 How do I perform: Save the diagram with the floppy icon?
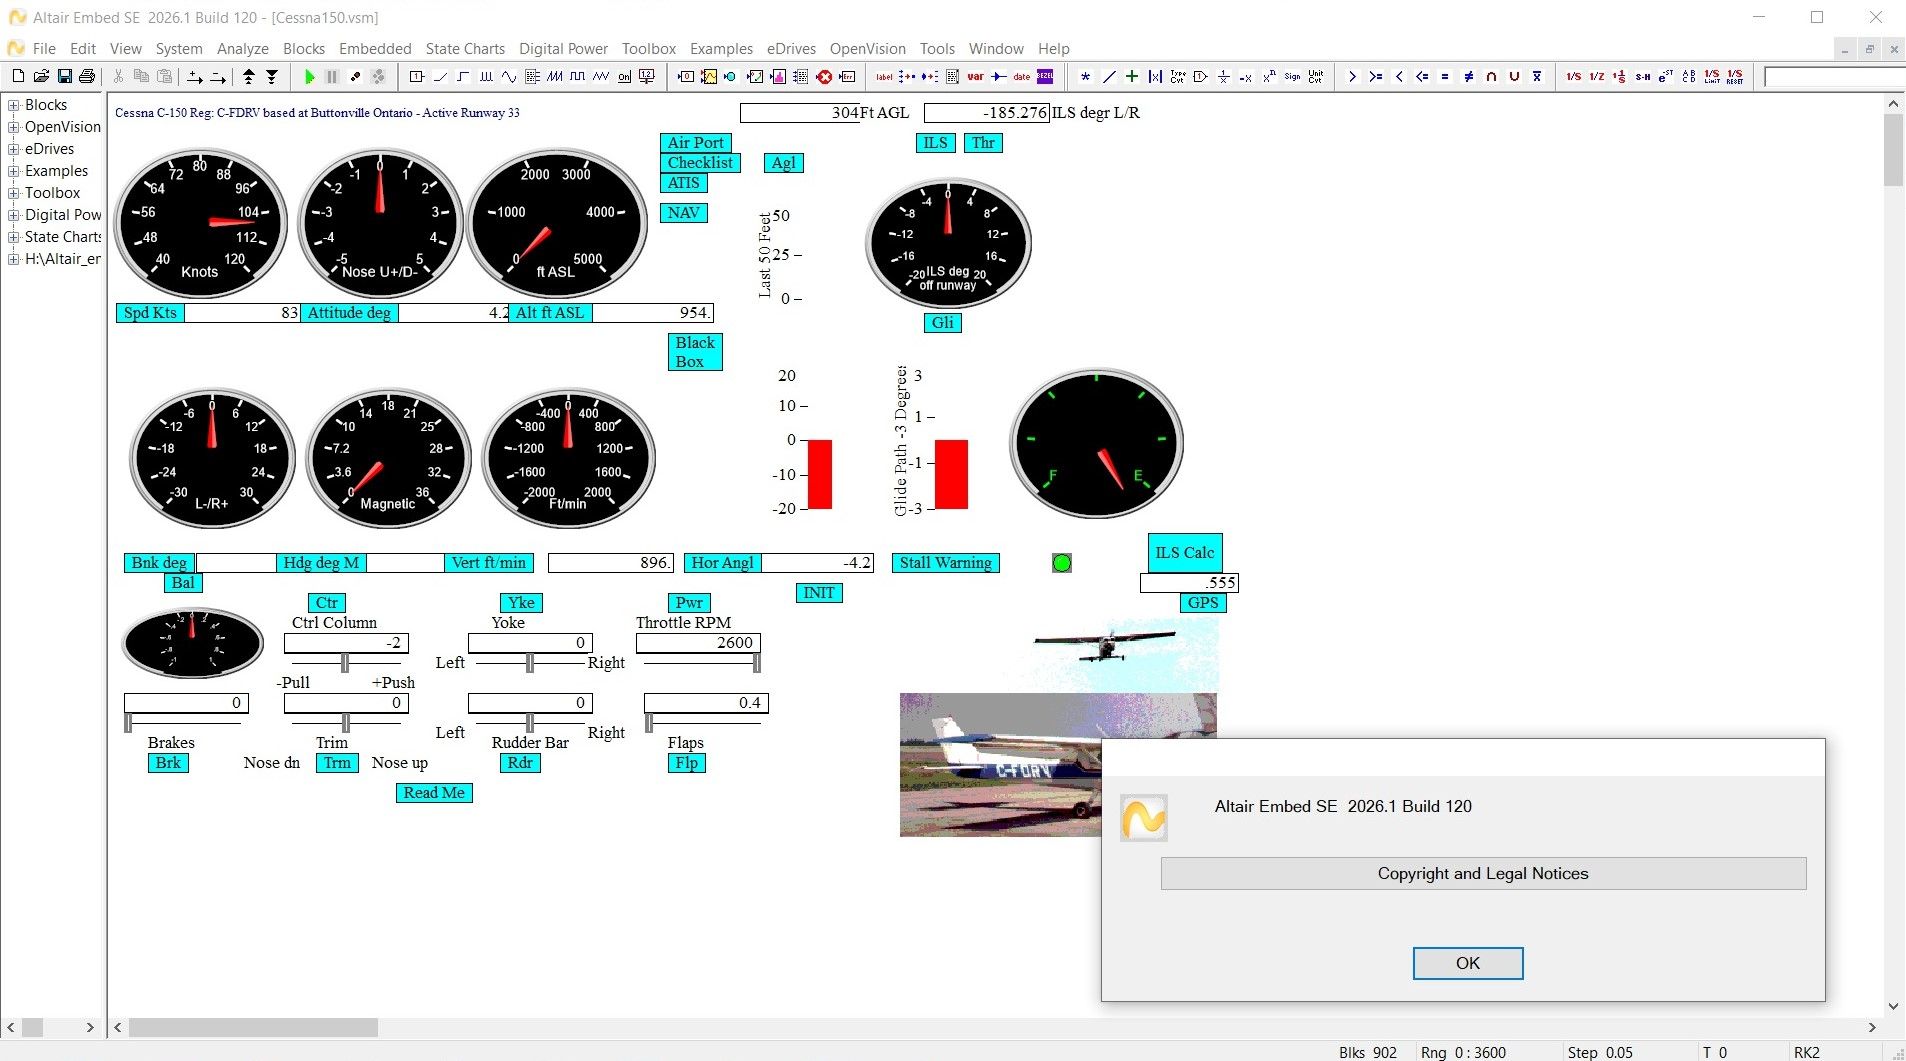click(x=64, y=76)
